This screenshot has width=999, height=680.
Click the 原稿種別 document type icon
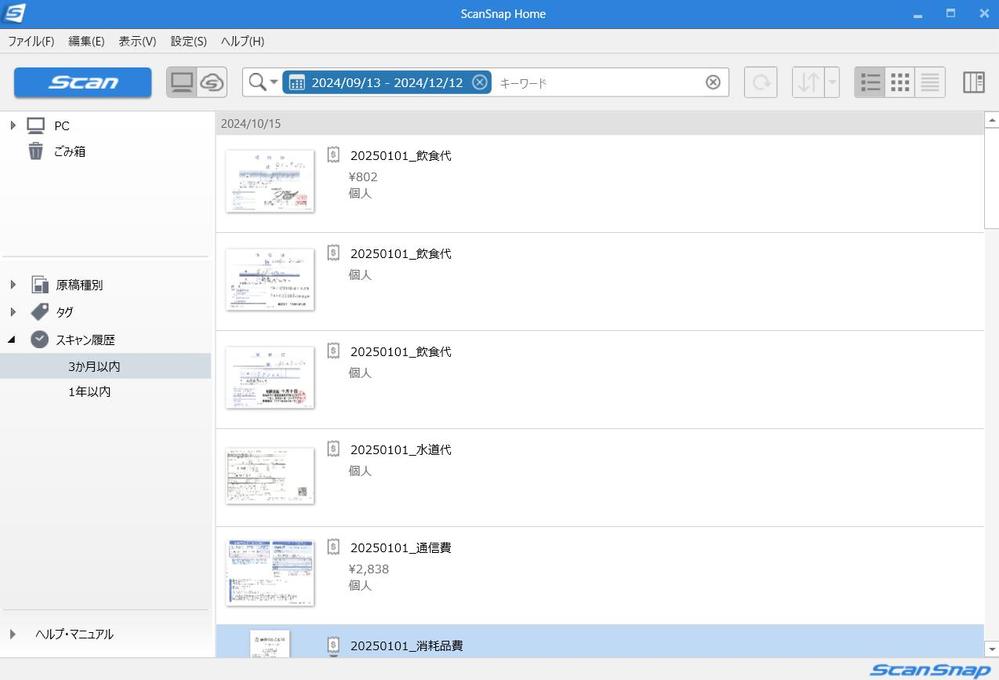(x=40, y=284)
